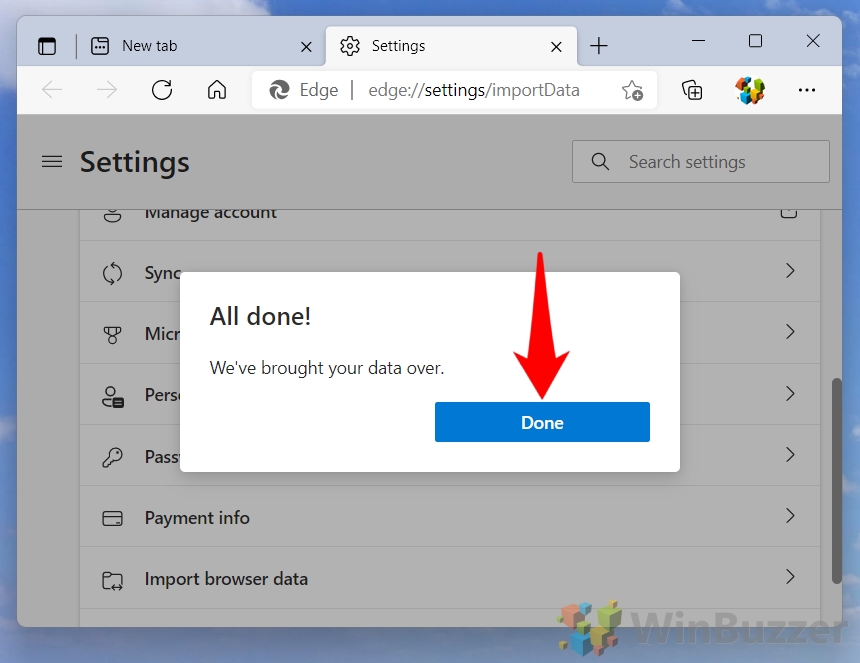
Task: Expand the Payment info chevron
Action: coord(790,515)
